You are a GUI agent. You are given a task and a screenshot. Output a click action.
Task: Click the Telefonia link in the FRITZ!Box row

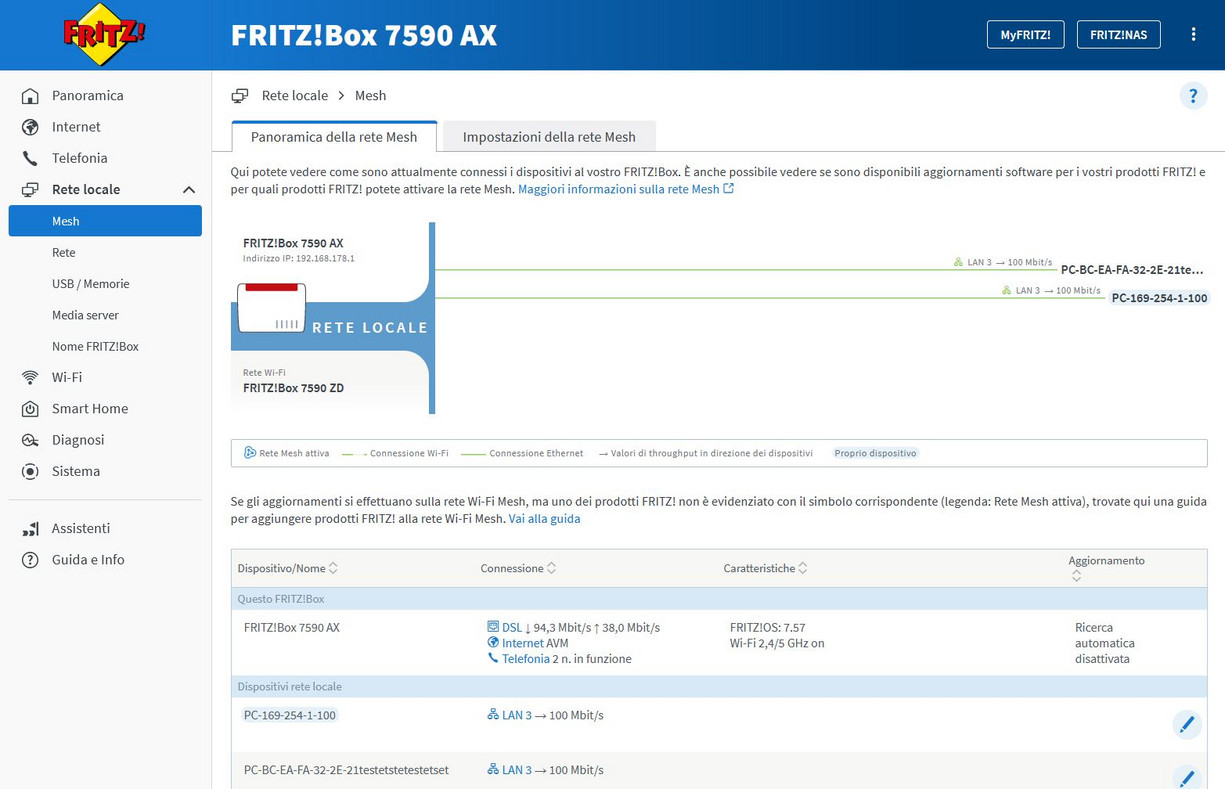526,659
